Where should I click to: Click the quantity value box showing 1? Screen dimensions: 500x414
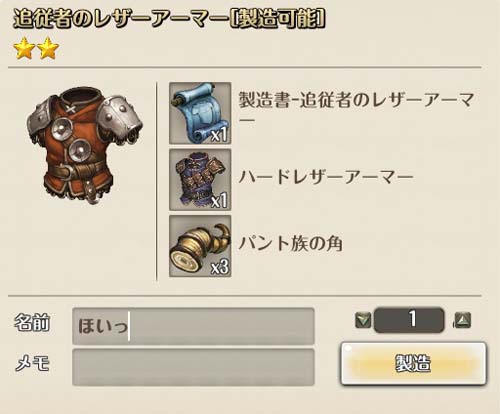click(x=409, y=320)
